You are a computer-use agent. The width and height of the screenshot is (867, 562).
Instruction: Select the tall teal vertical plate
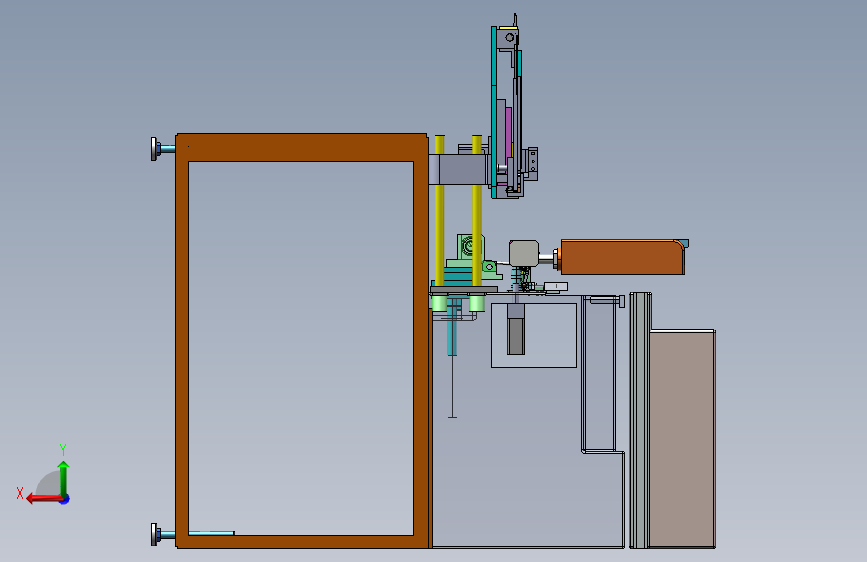point(494,111)
